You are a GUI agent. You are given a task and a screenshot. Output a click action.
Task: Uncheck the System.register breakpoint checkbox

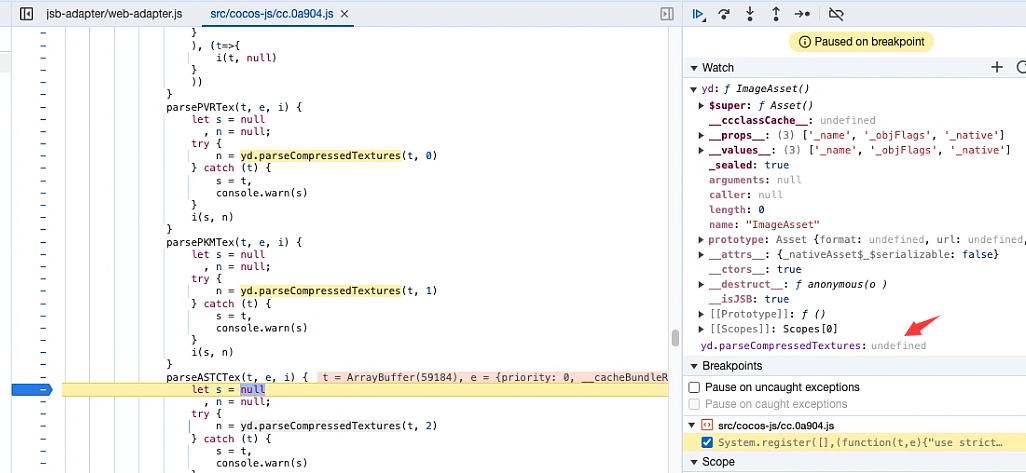(x=707, y=443)
